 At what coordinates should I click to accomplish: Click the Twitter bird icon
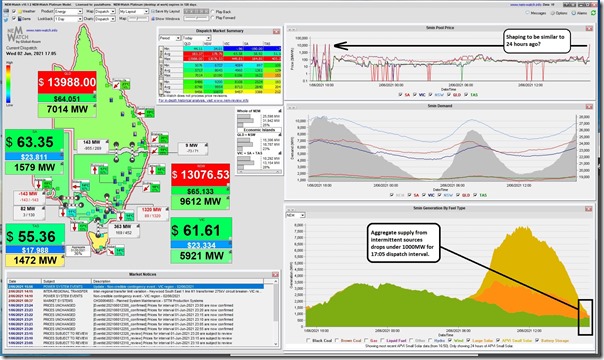[6, 18]
